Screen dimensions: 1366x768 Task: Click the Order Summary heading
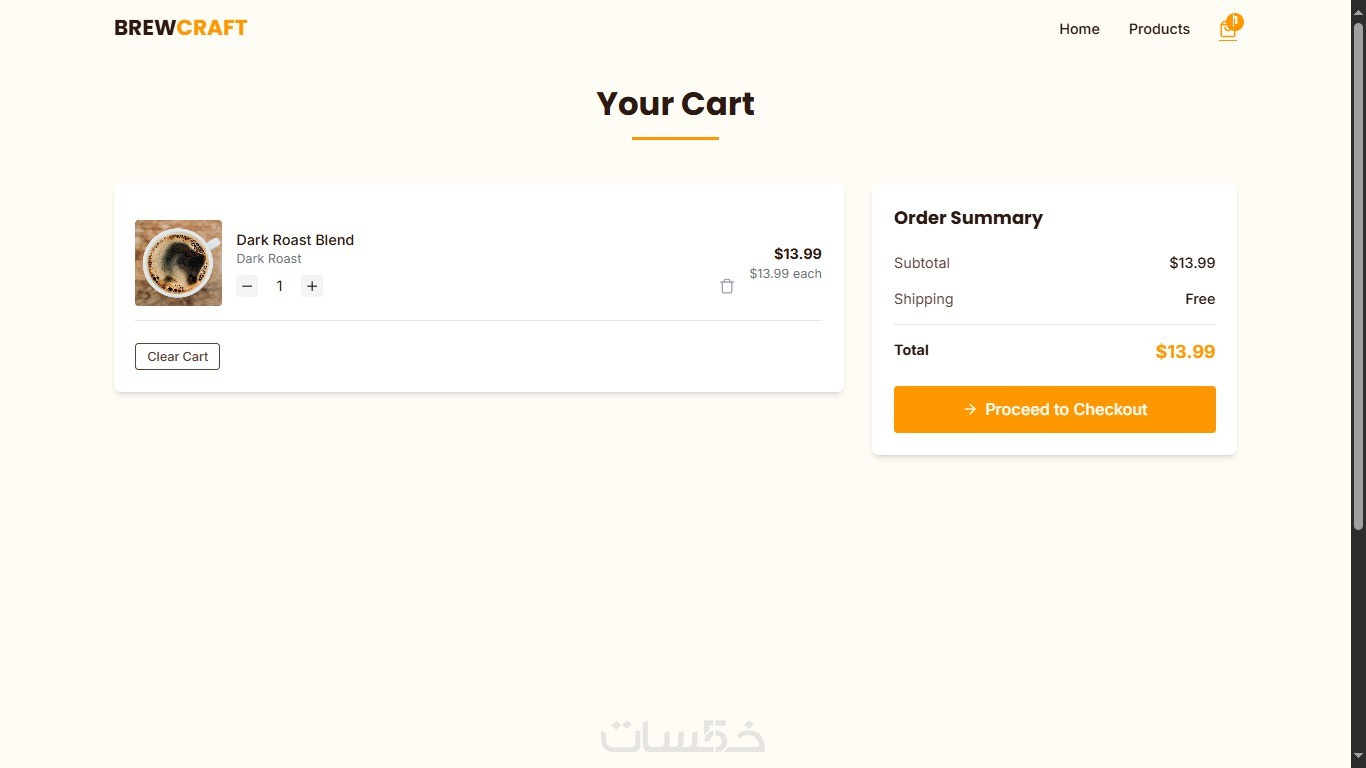click(968, 218)
